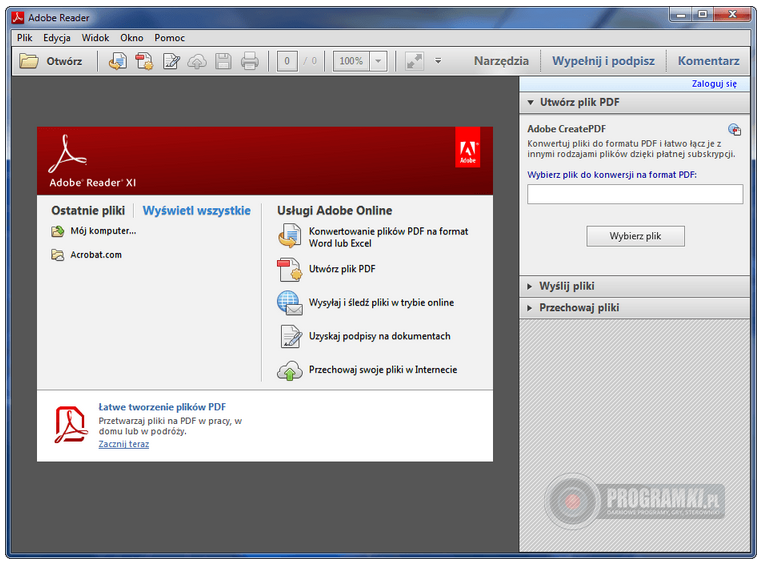This screenshot has width=759, height=562.
Task: Click 'Przechowaj swoje pliki w Internecie' text
Action: (x=383, y=370)
